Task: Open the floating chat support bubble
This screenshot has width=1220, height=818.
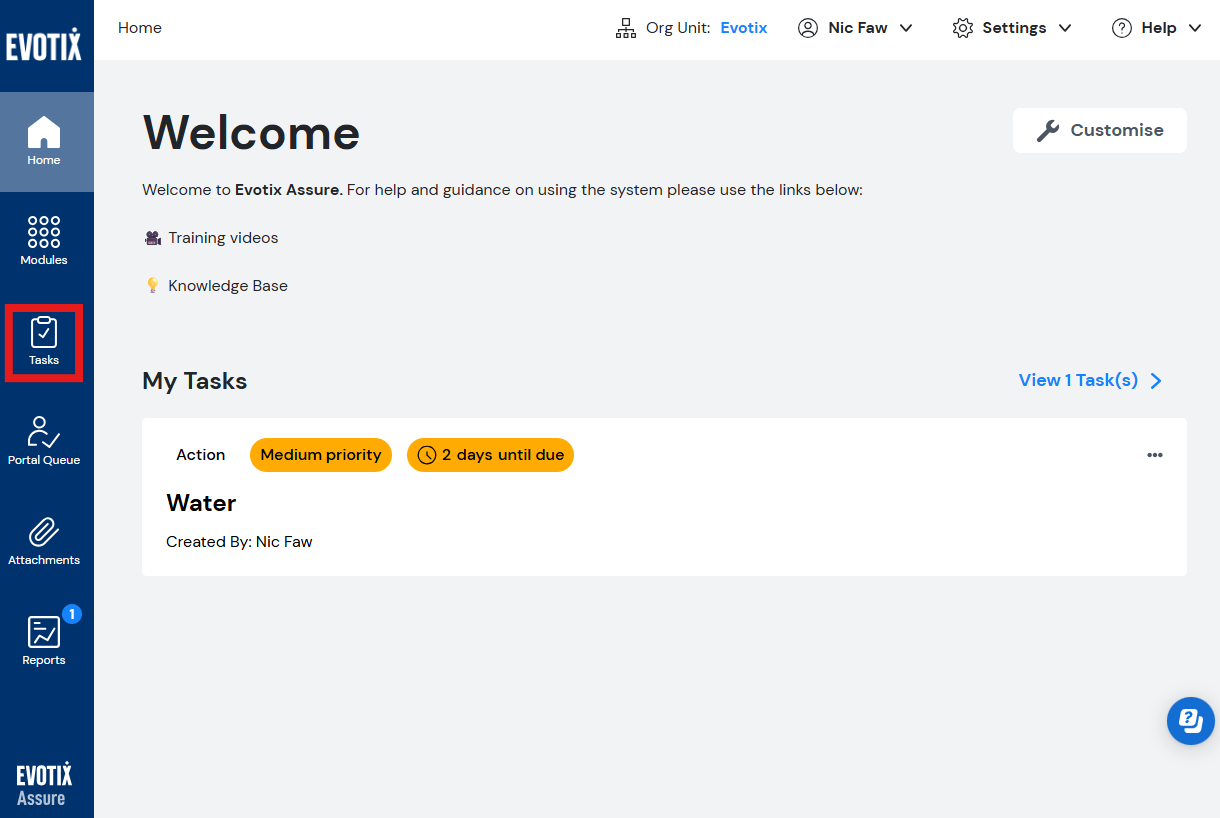Action: point(1191,721)
